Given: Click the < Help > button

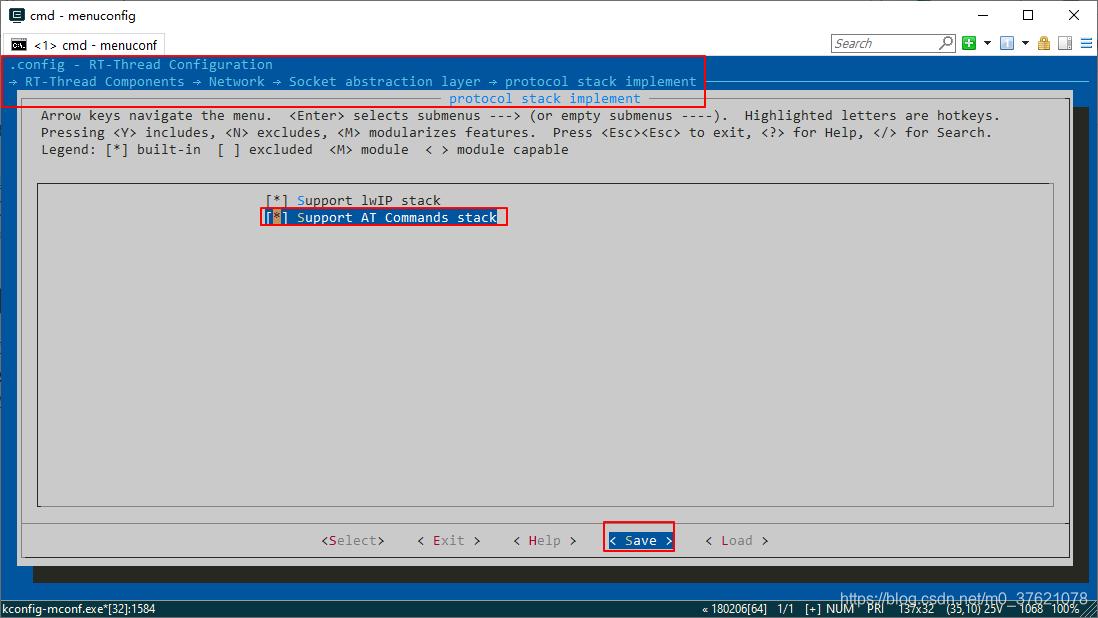Looking at the screenshot, I should coord(545,540).
